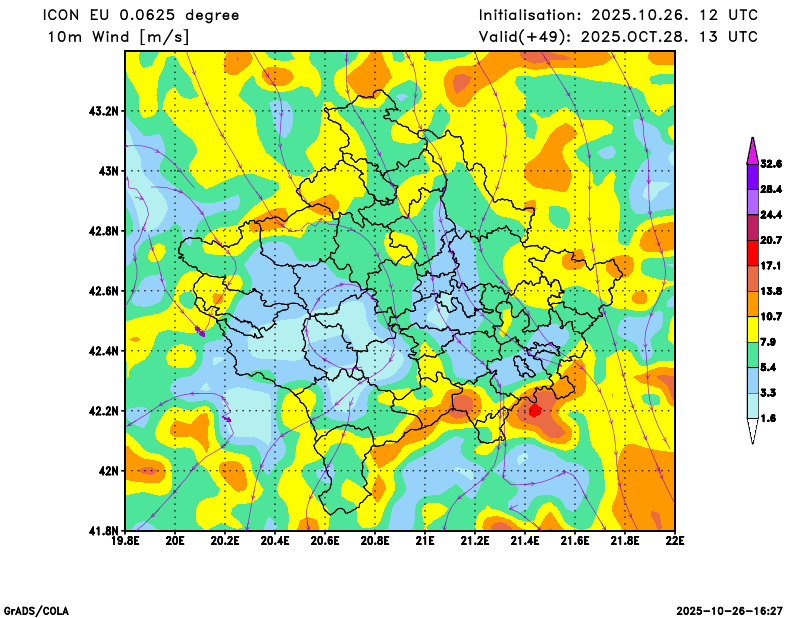Select the yellow legend swatch between 7.9 and 10.7

tap(752, 329)
